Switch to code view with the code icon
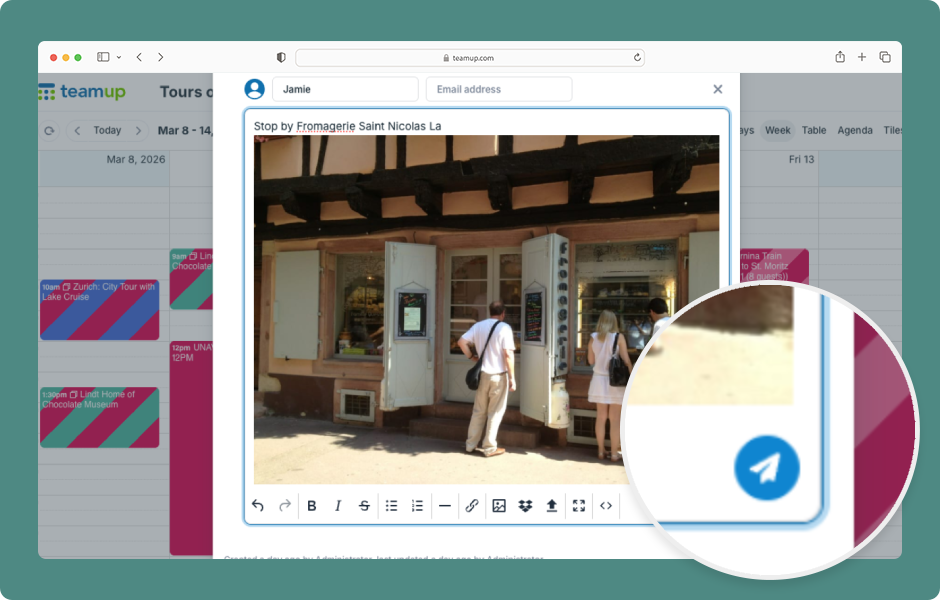The width and height of the screenshot is (940, 600). [x=606, y=505]
